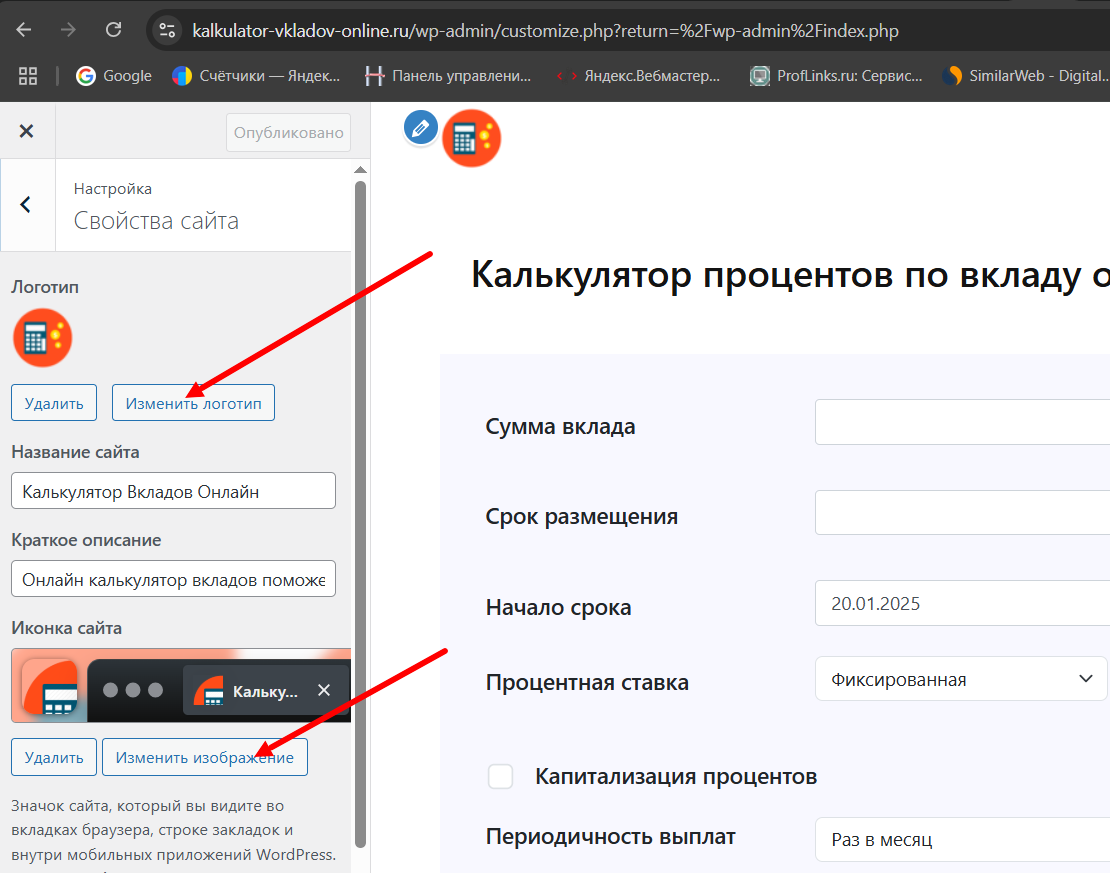Click the Название сайта input field
Image resolution: width=1110 pixels, height=873 pixels.
172,490
